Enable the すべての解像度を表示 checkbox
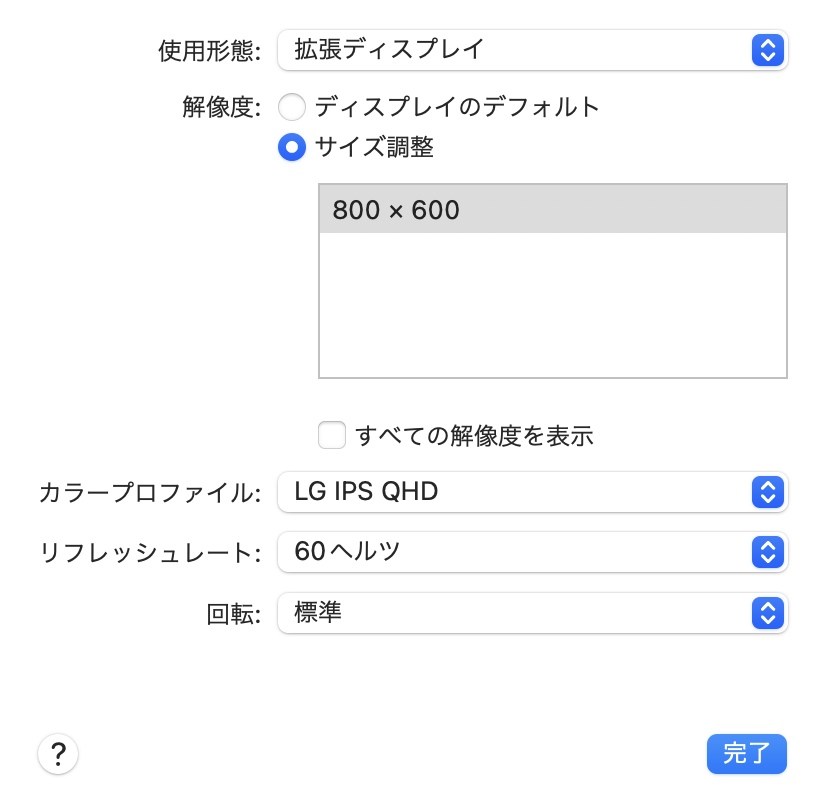 [x=332, y=436]
